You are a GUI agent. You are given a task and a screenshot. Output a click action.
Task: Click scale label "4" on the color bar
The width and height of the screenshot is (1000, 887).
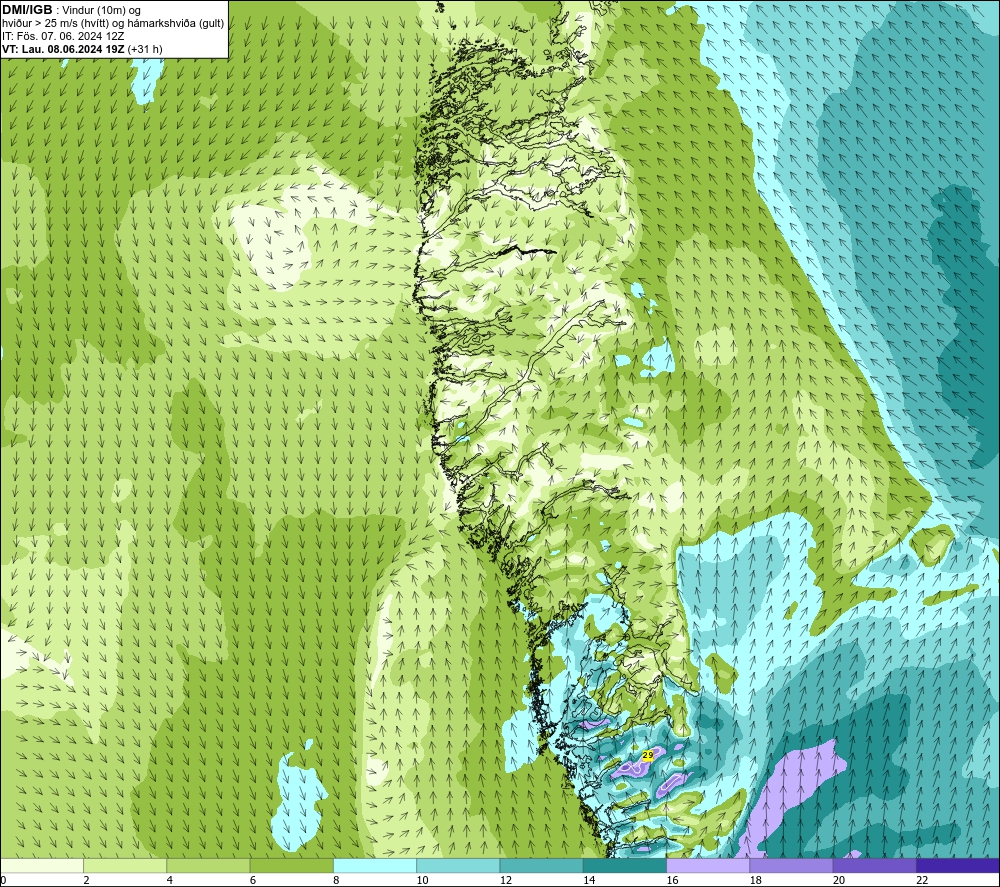point(170,881)
